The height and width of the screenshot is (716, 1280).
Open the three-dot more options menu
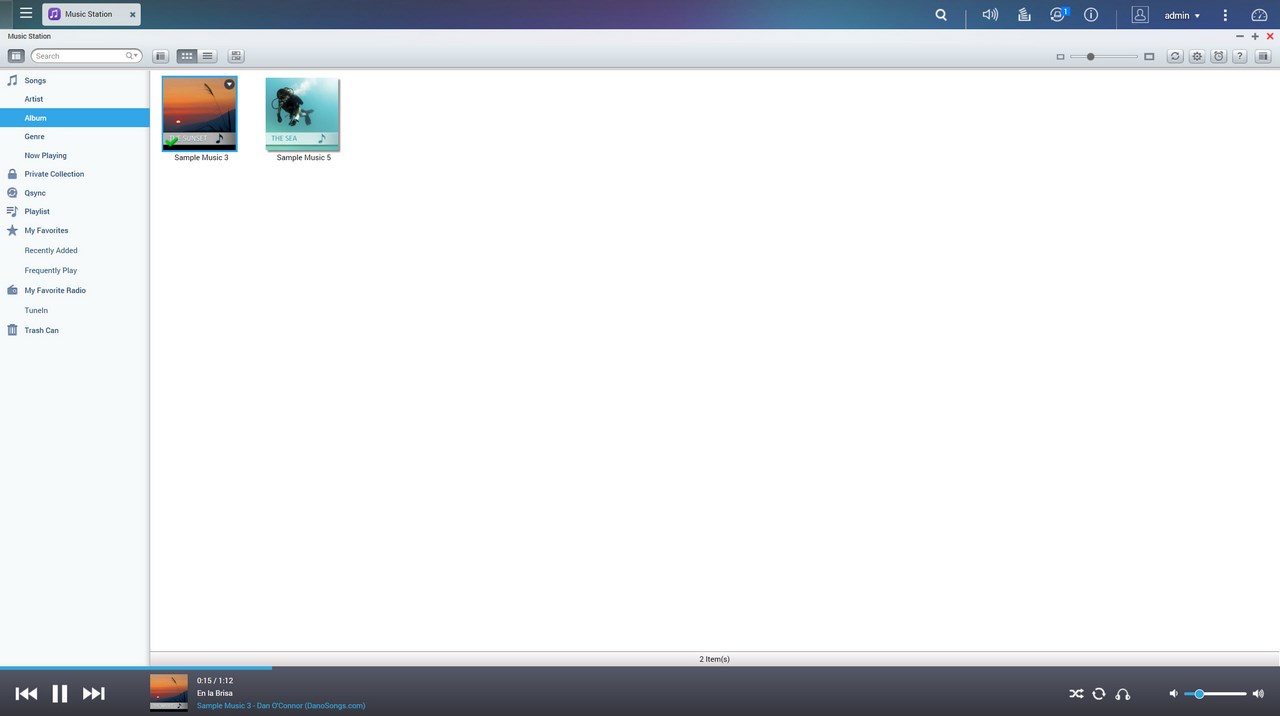coord(1225,15)
